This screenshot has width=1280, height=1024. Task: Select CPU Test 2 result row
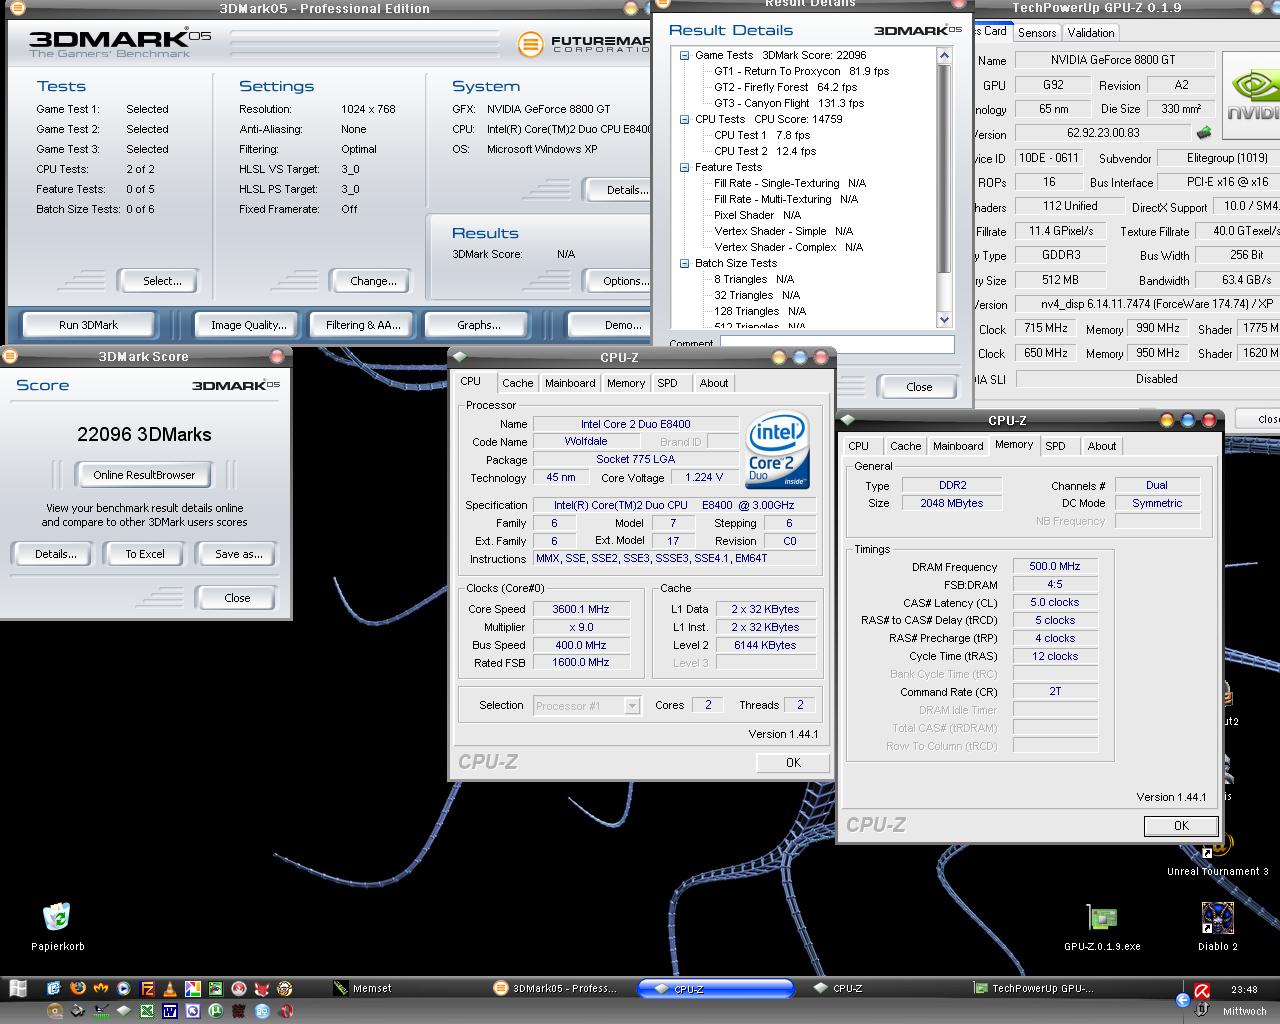765,151
